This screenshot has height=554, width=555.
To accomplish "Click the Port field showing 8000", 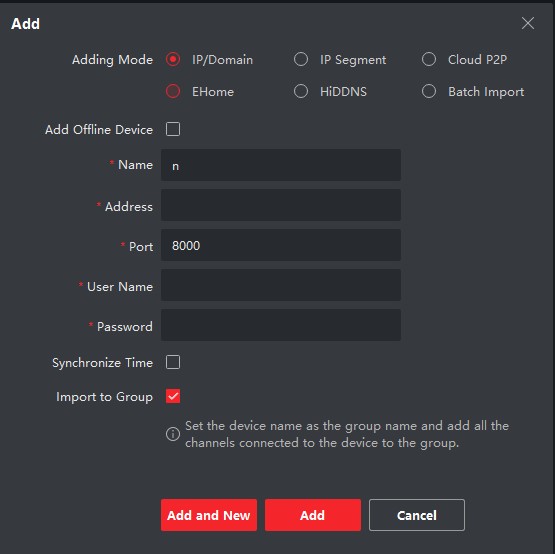I will click(281, 245).
